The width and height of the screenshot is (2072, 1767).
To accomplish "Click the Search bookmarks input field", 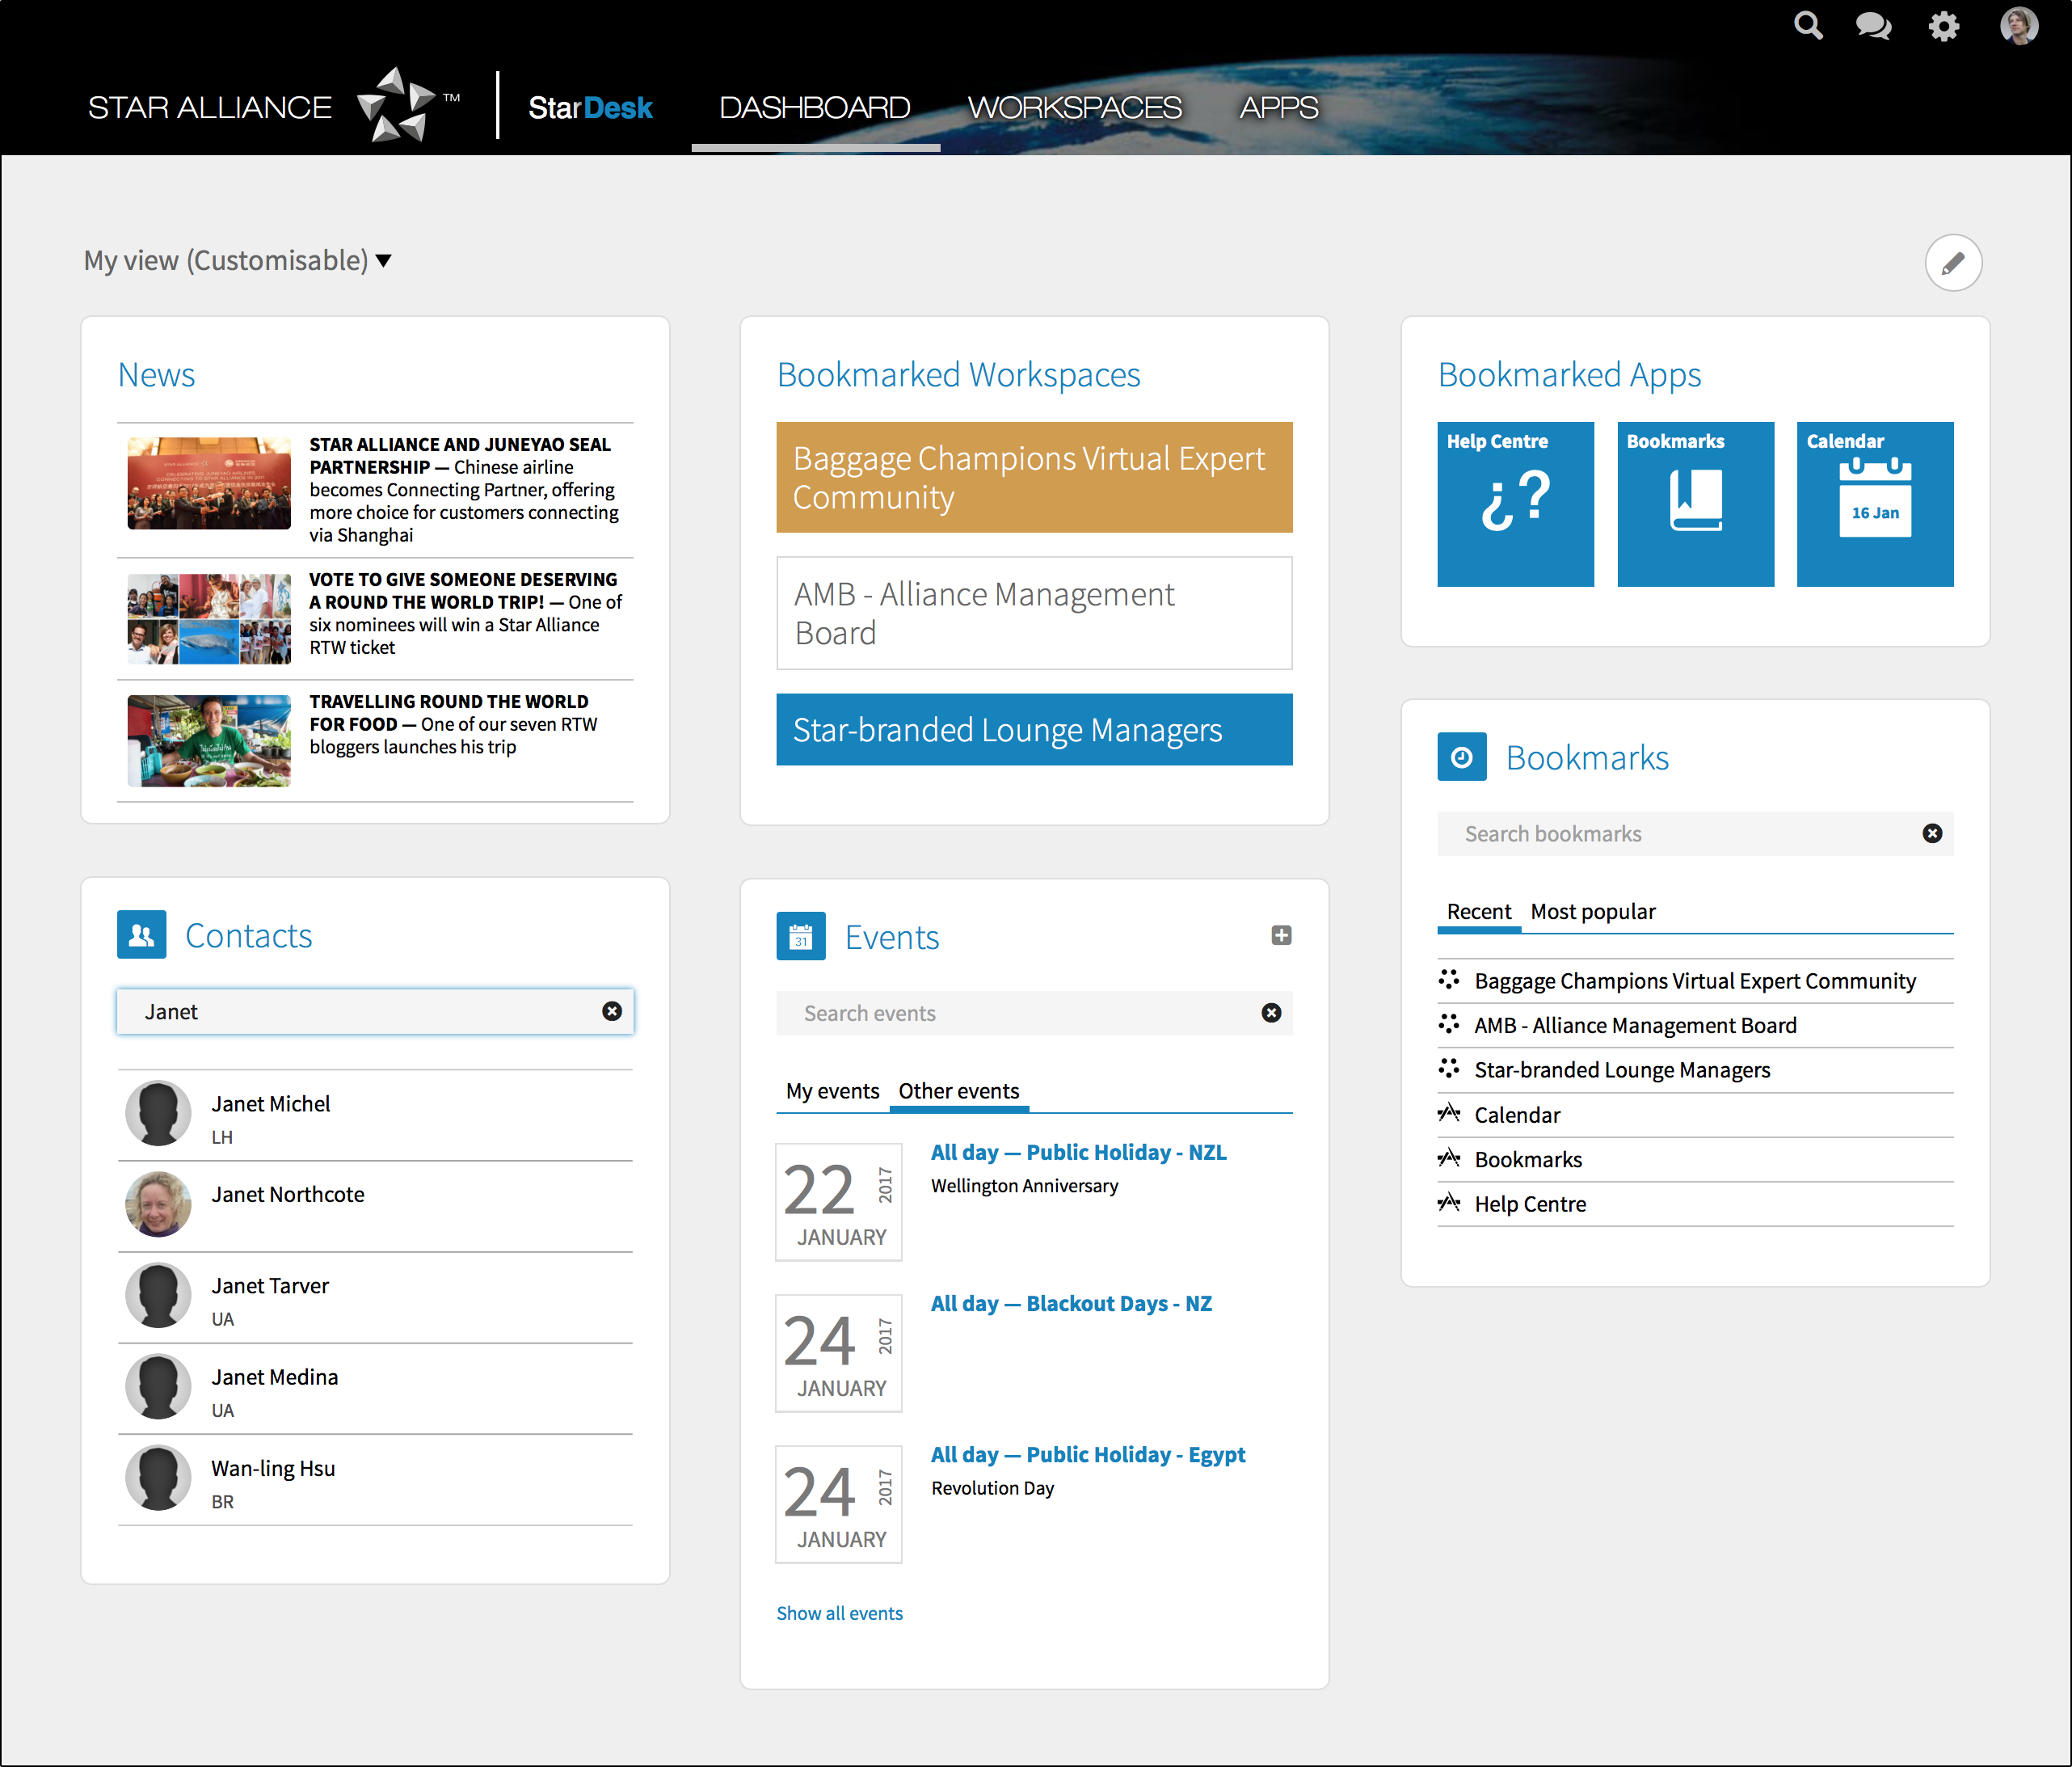I will click(1680, 834).
